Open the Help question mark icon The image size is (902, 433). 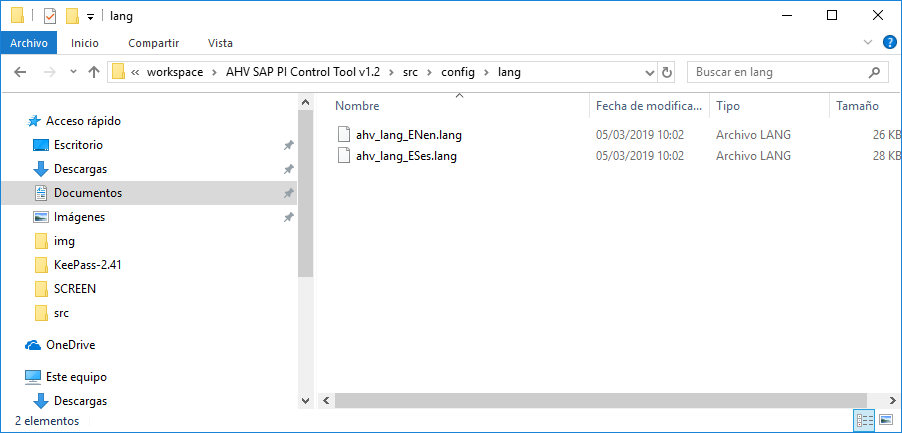coord(888,43)
